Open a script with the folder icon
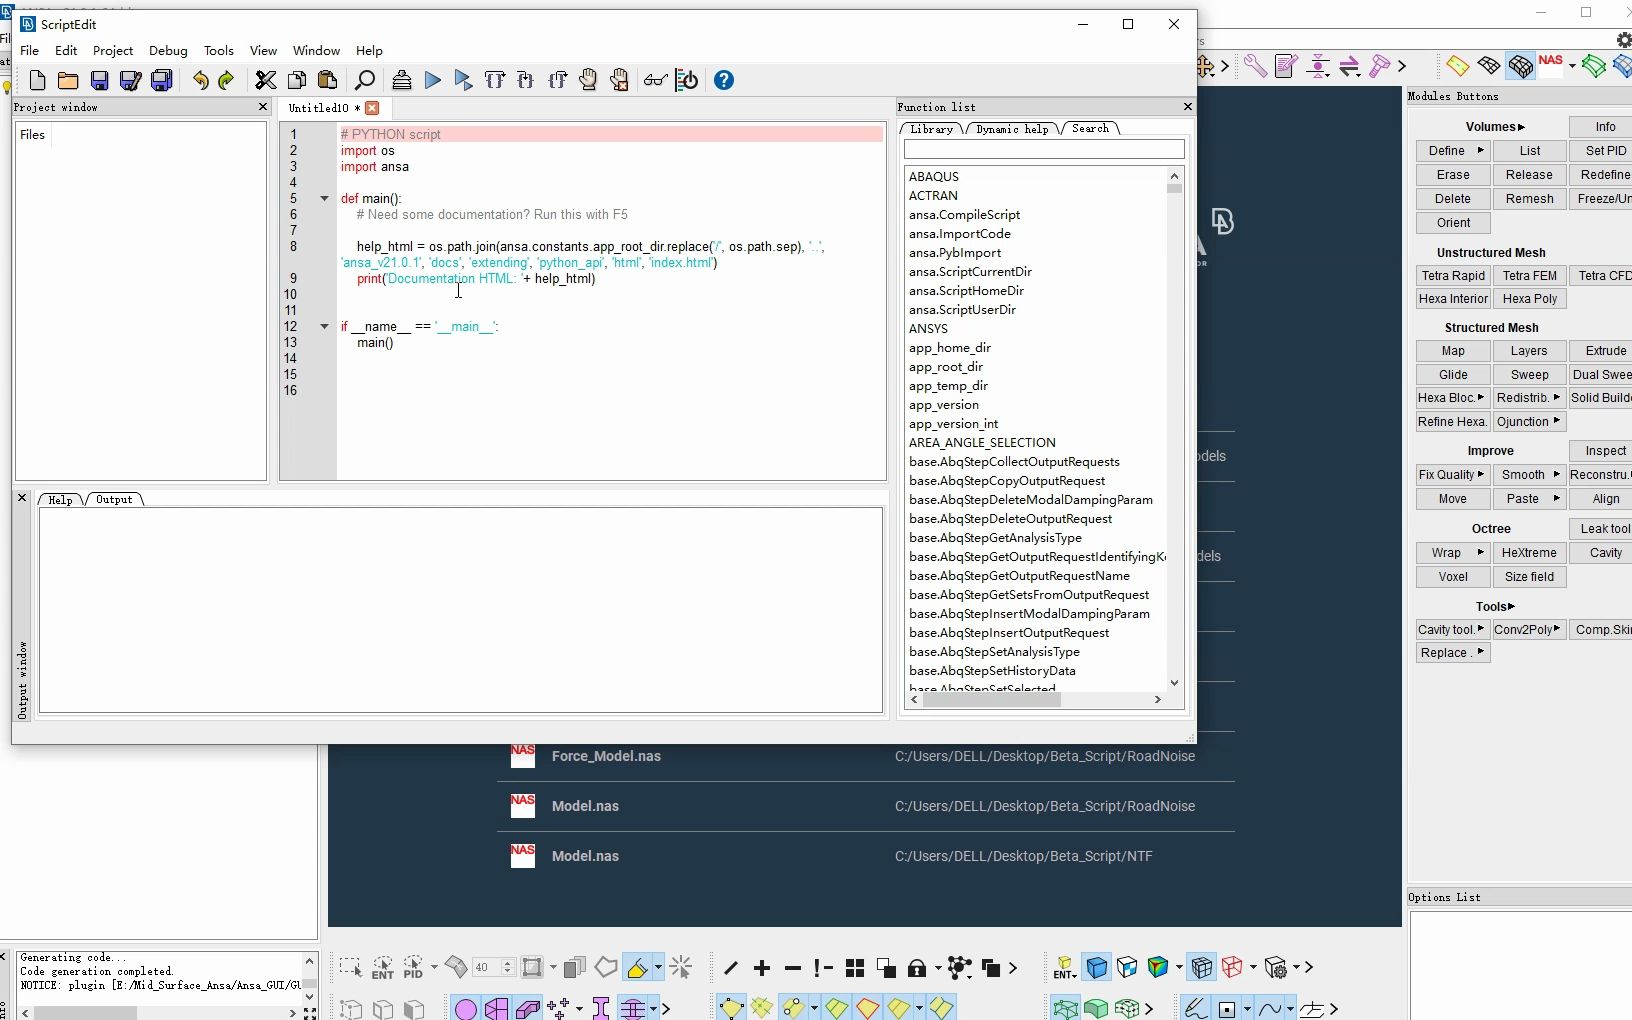The width and height of the screenshot is (1632, 1020). tap(68, 80)
